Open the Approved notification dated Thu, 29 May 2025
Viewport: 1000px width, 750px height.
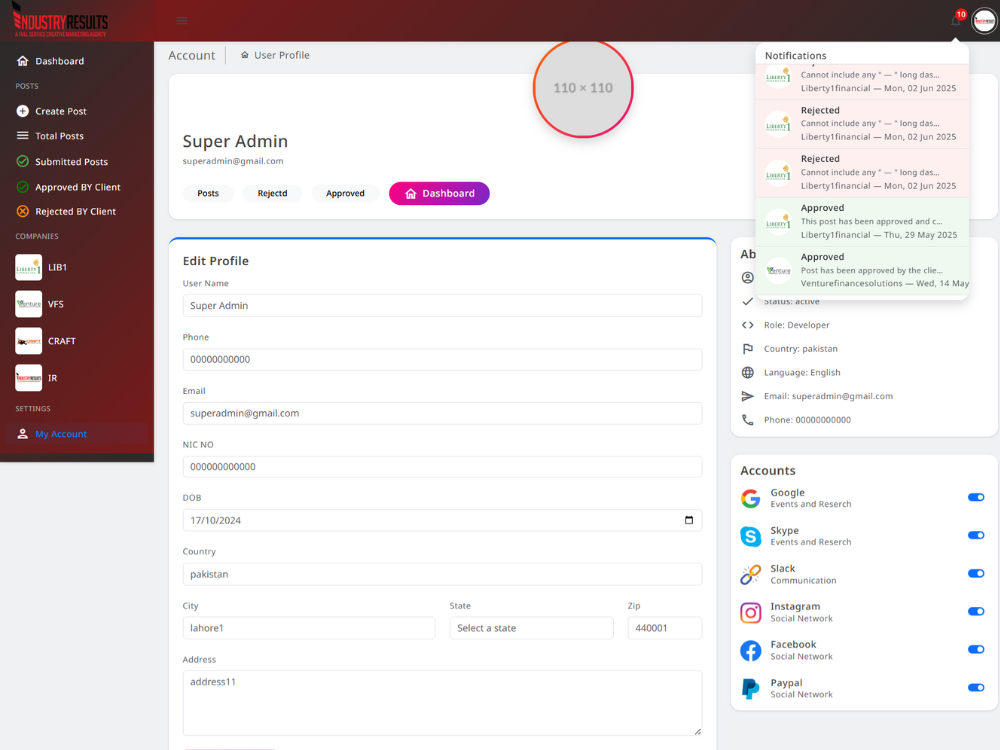[x=862, y=222]
